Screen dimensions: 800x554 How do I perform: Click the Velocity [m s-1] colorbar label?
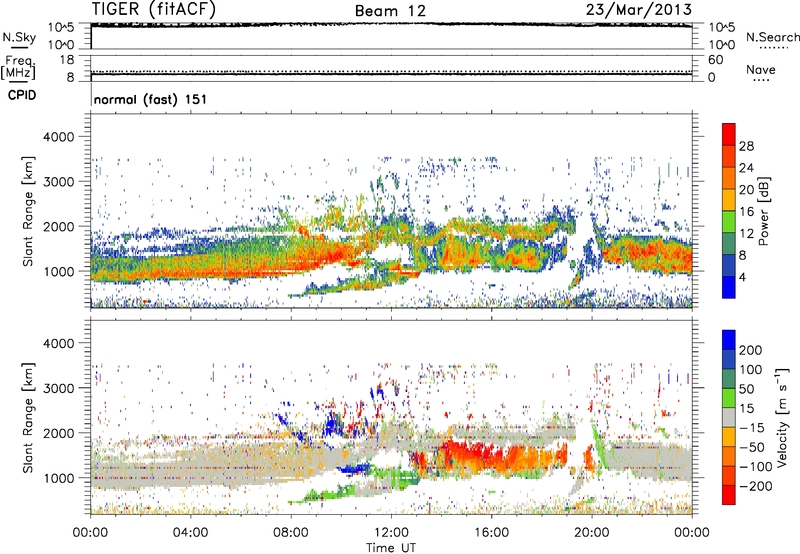pyautogui.click(x=782, y=417)
